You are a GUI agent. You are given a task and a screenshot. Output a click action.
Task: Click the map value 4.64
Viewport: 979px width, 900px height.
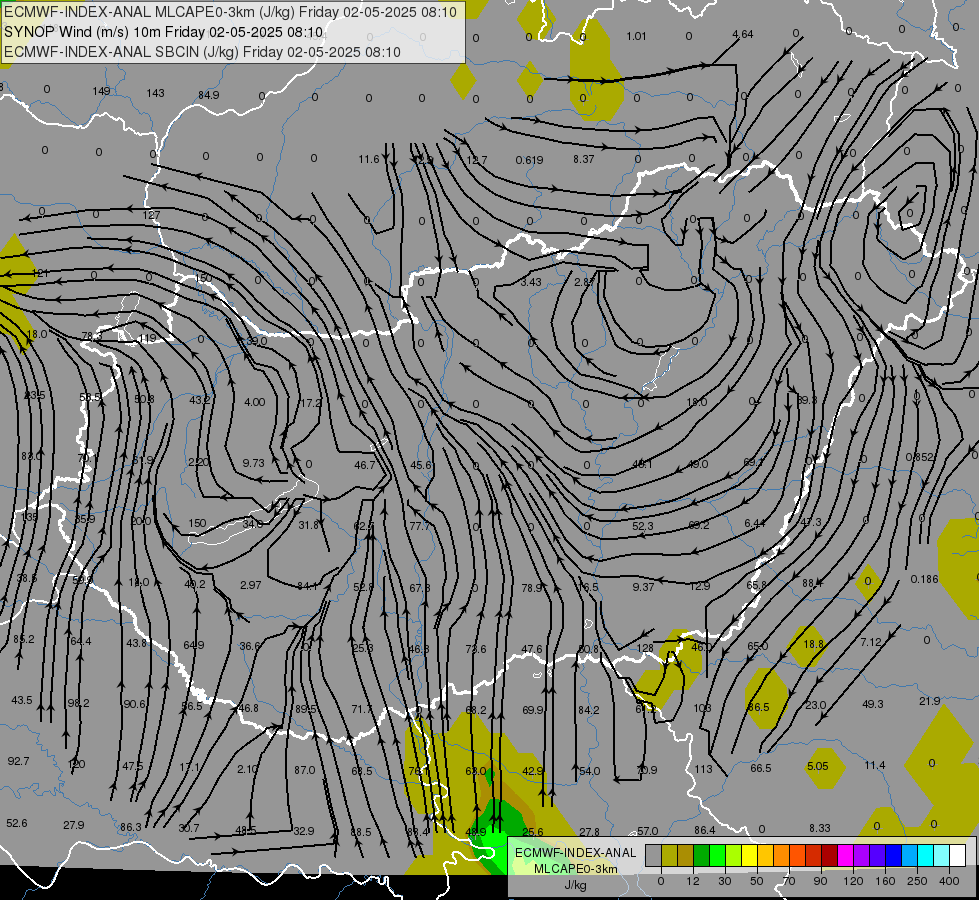point(743,34)
